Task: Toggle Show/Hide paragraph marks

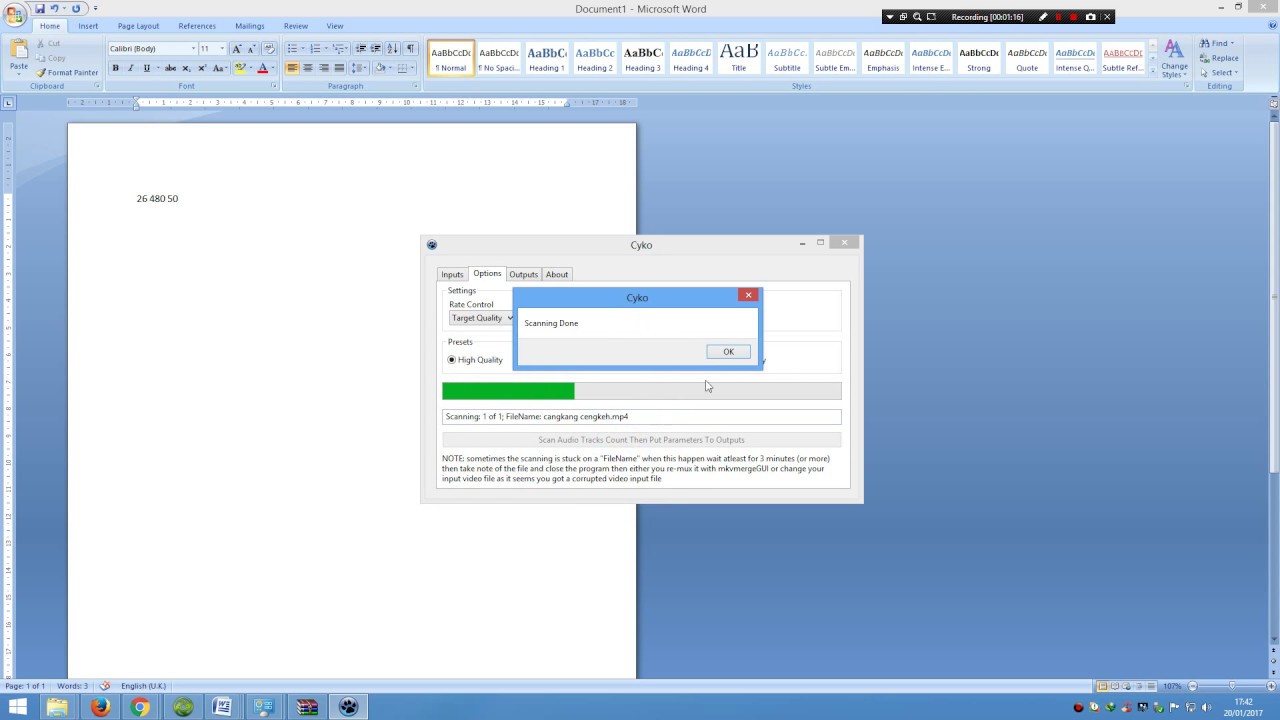Action: point(410,49)
